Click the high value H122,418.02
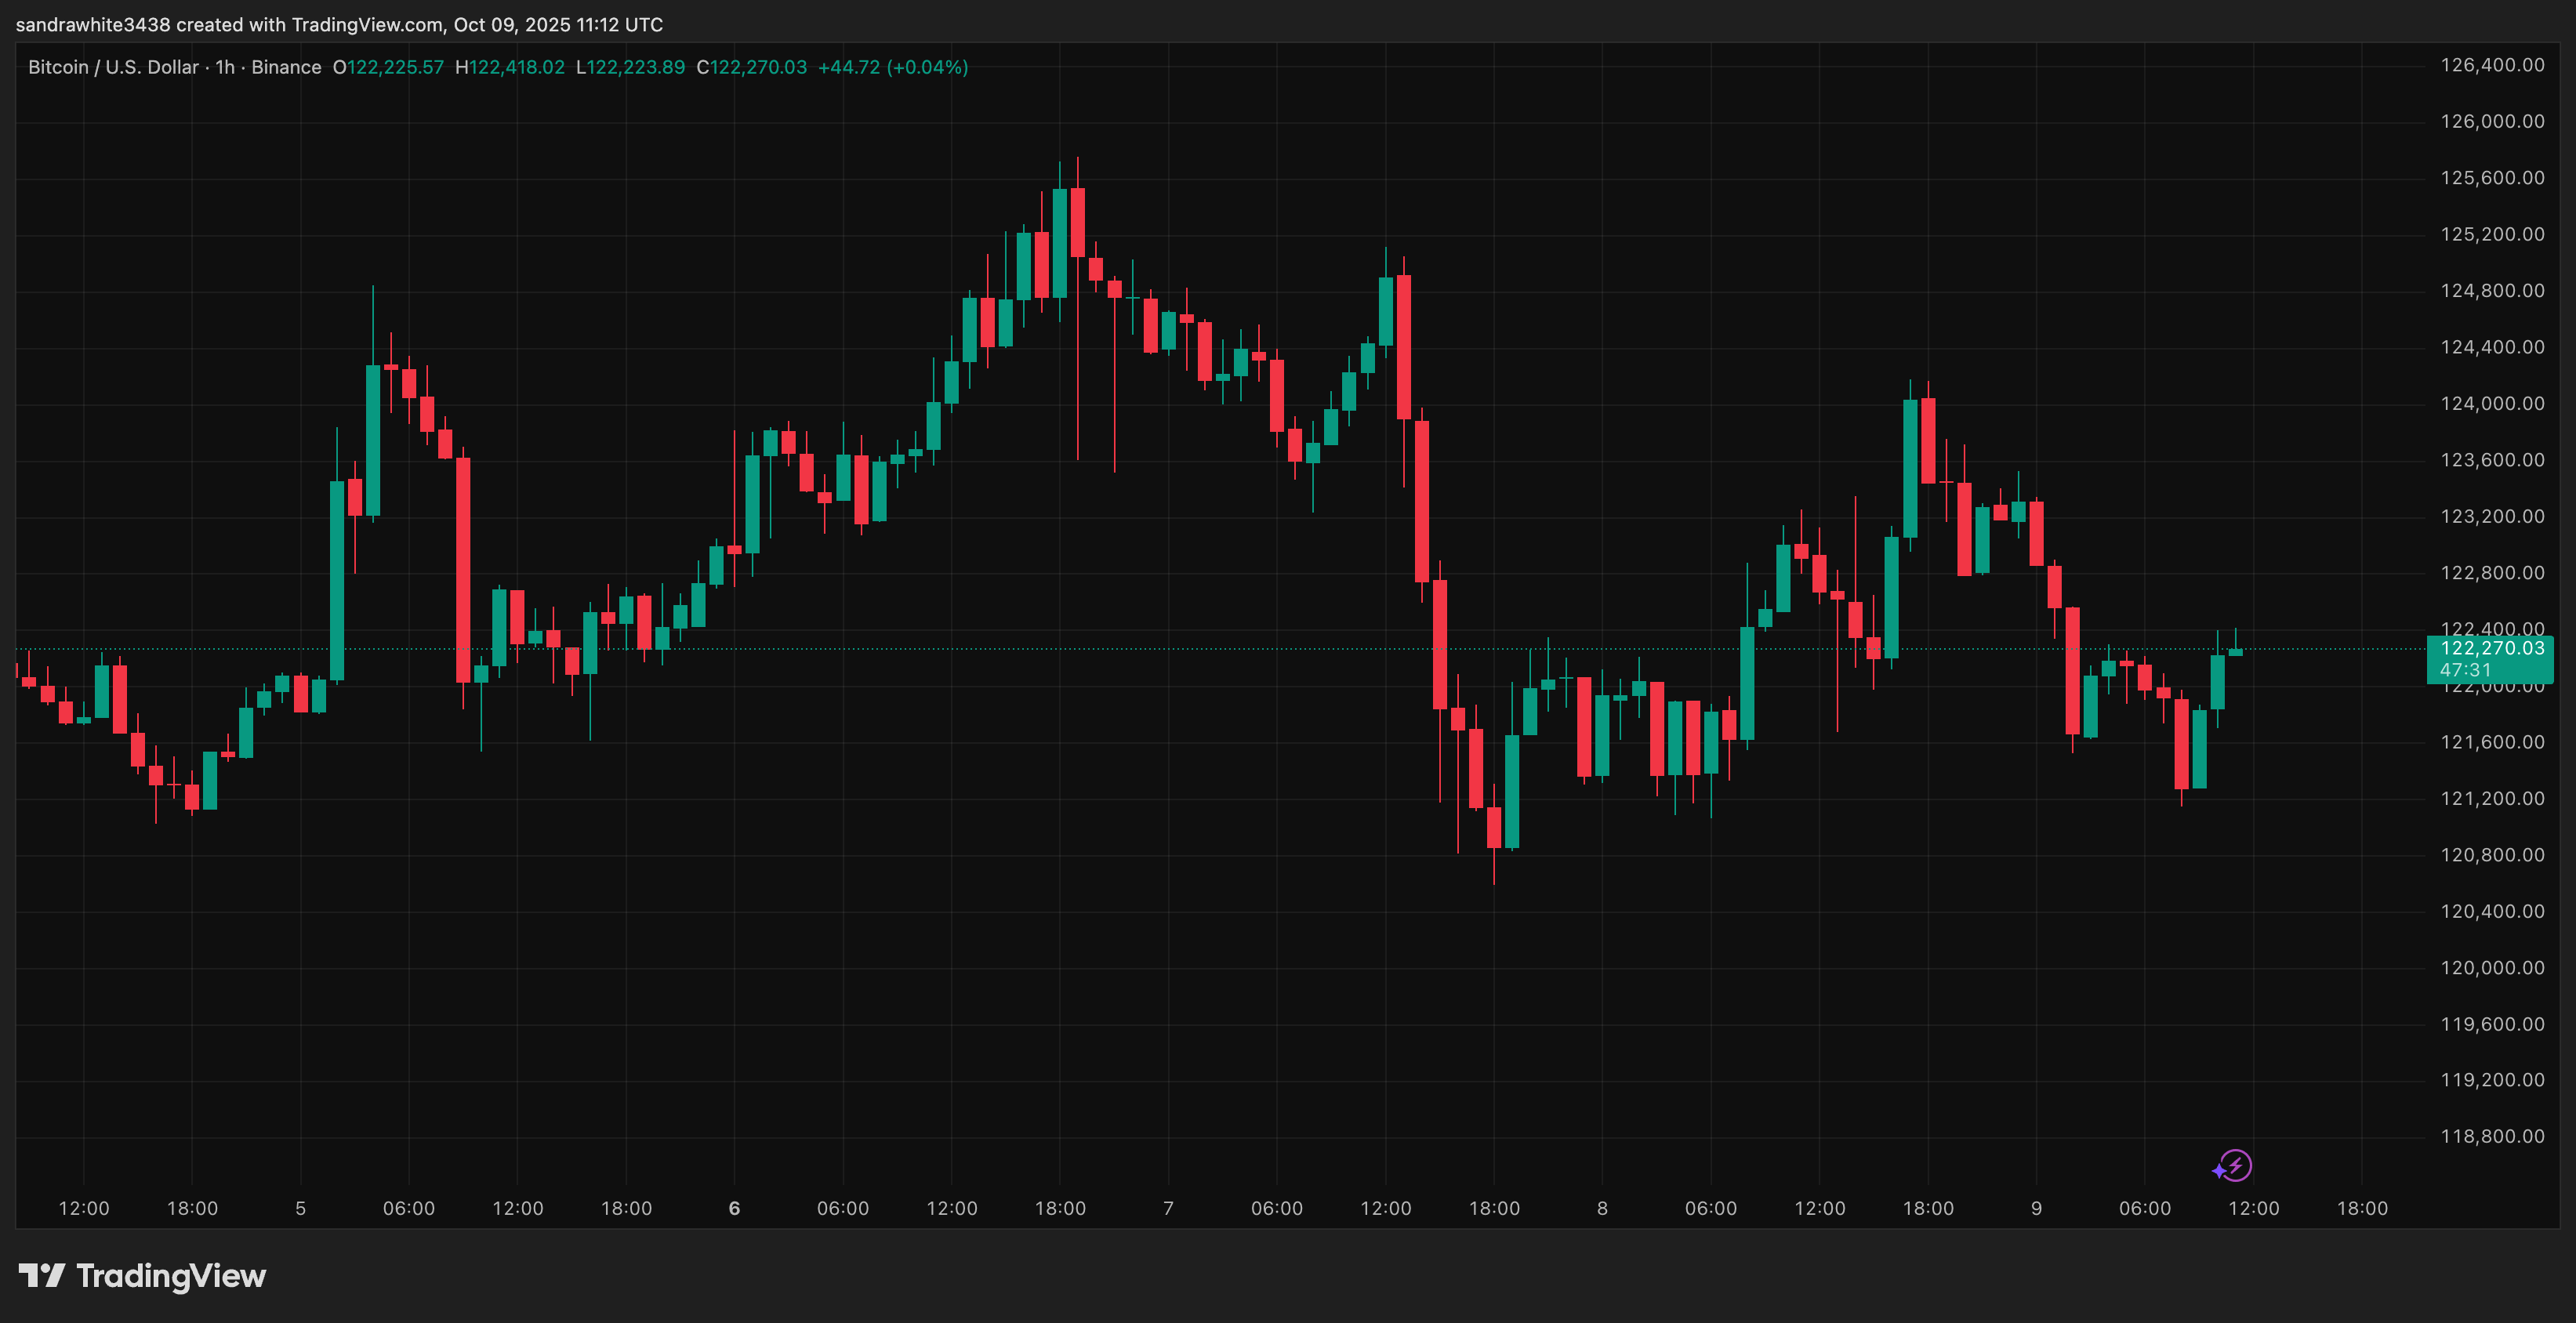 pos(510,67)
